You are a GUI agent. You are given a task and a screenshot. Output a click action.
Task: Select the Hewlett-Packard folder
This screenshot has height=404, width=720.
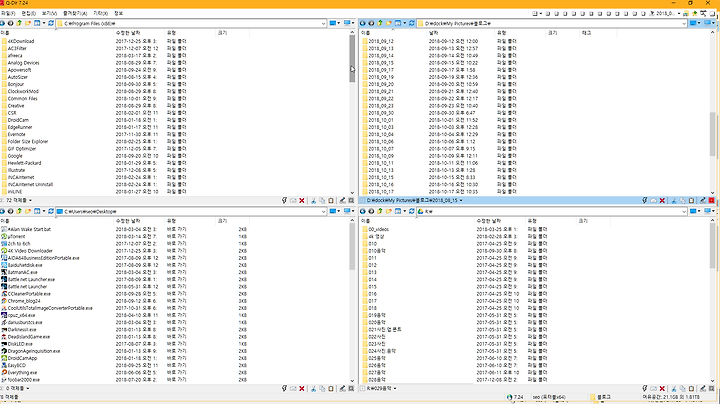pos(24,163)
